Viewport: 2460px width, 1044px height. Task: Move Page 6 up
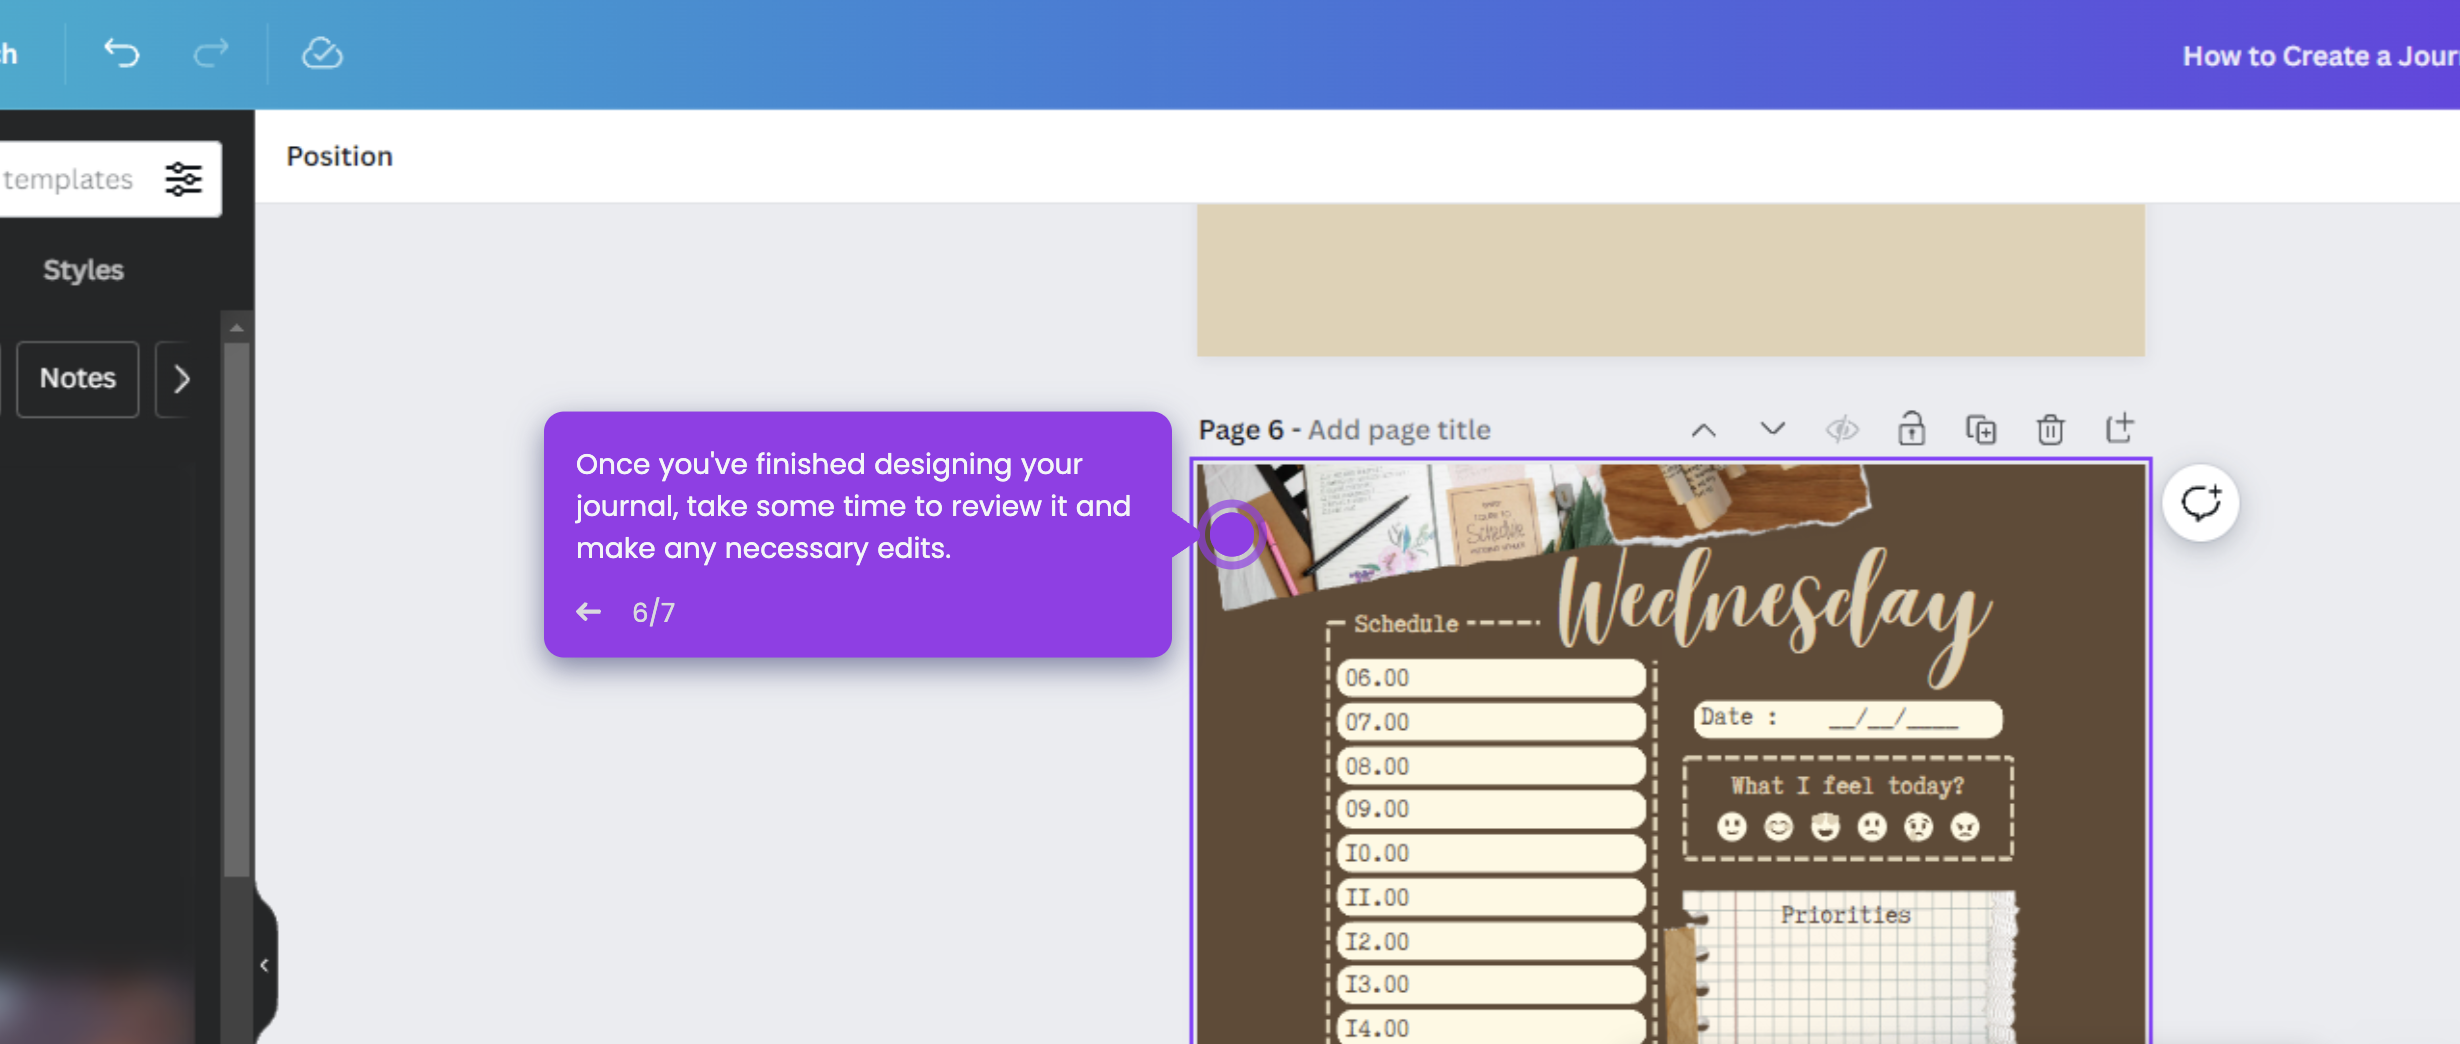click(x=1704, y=429)
